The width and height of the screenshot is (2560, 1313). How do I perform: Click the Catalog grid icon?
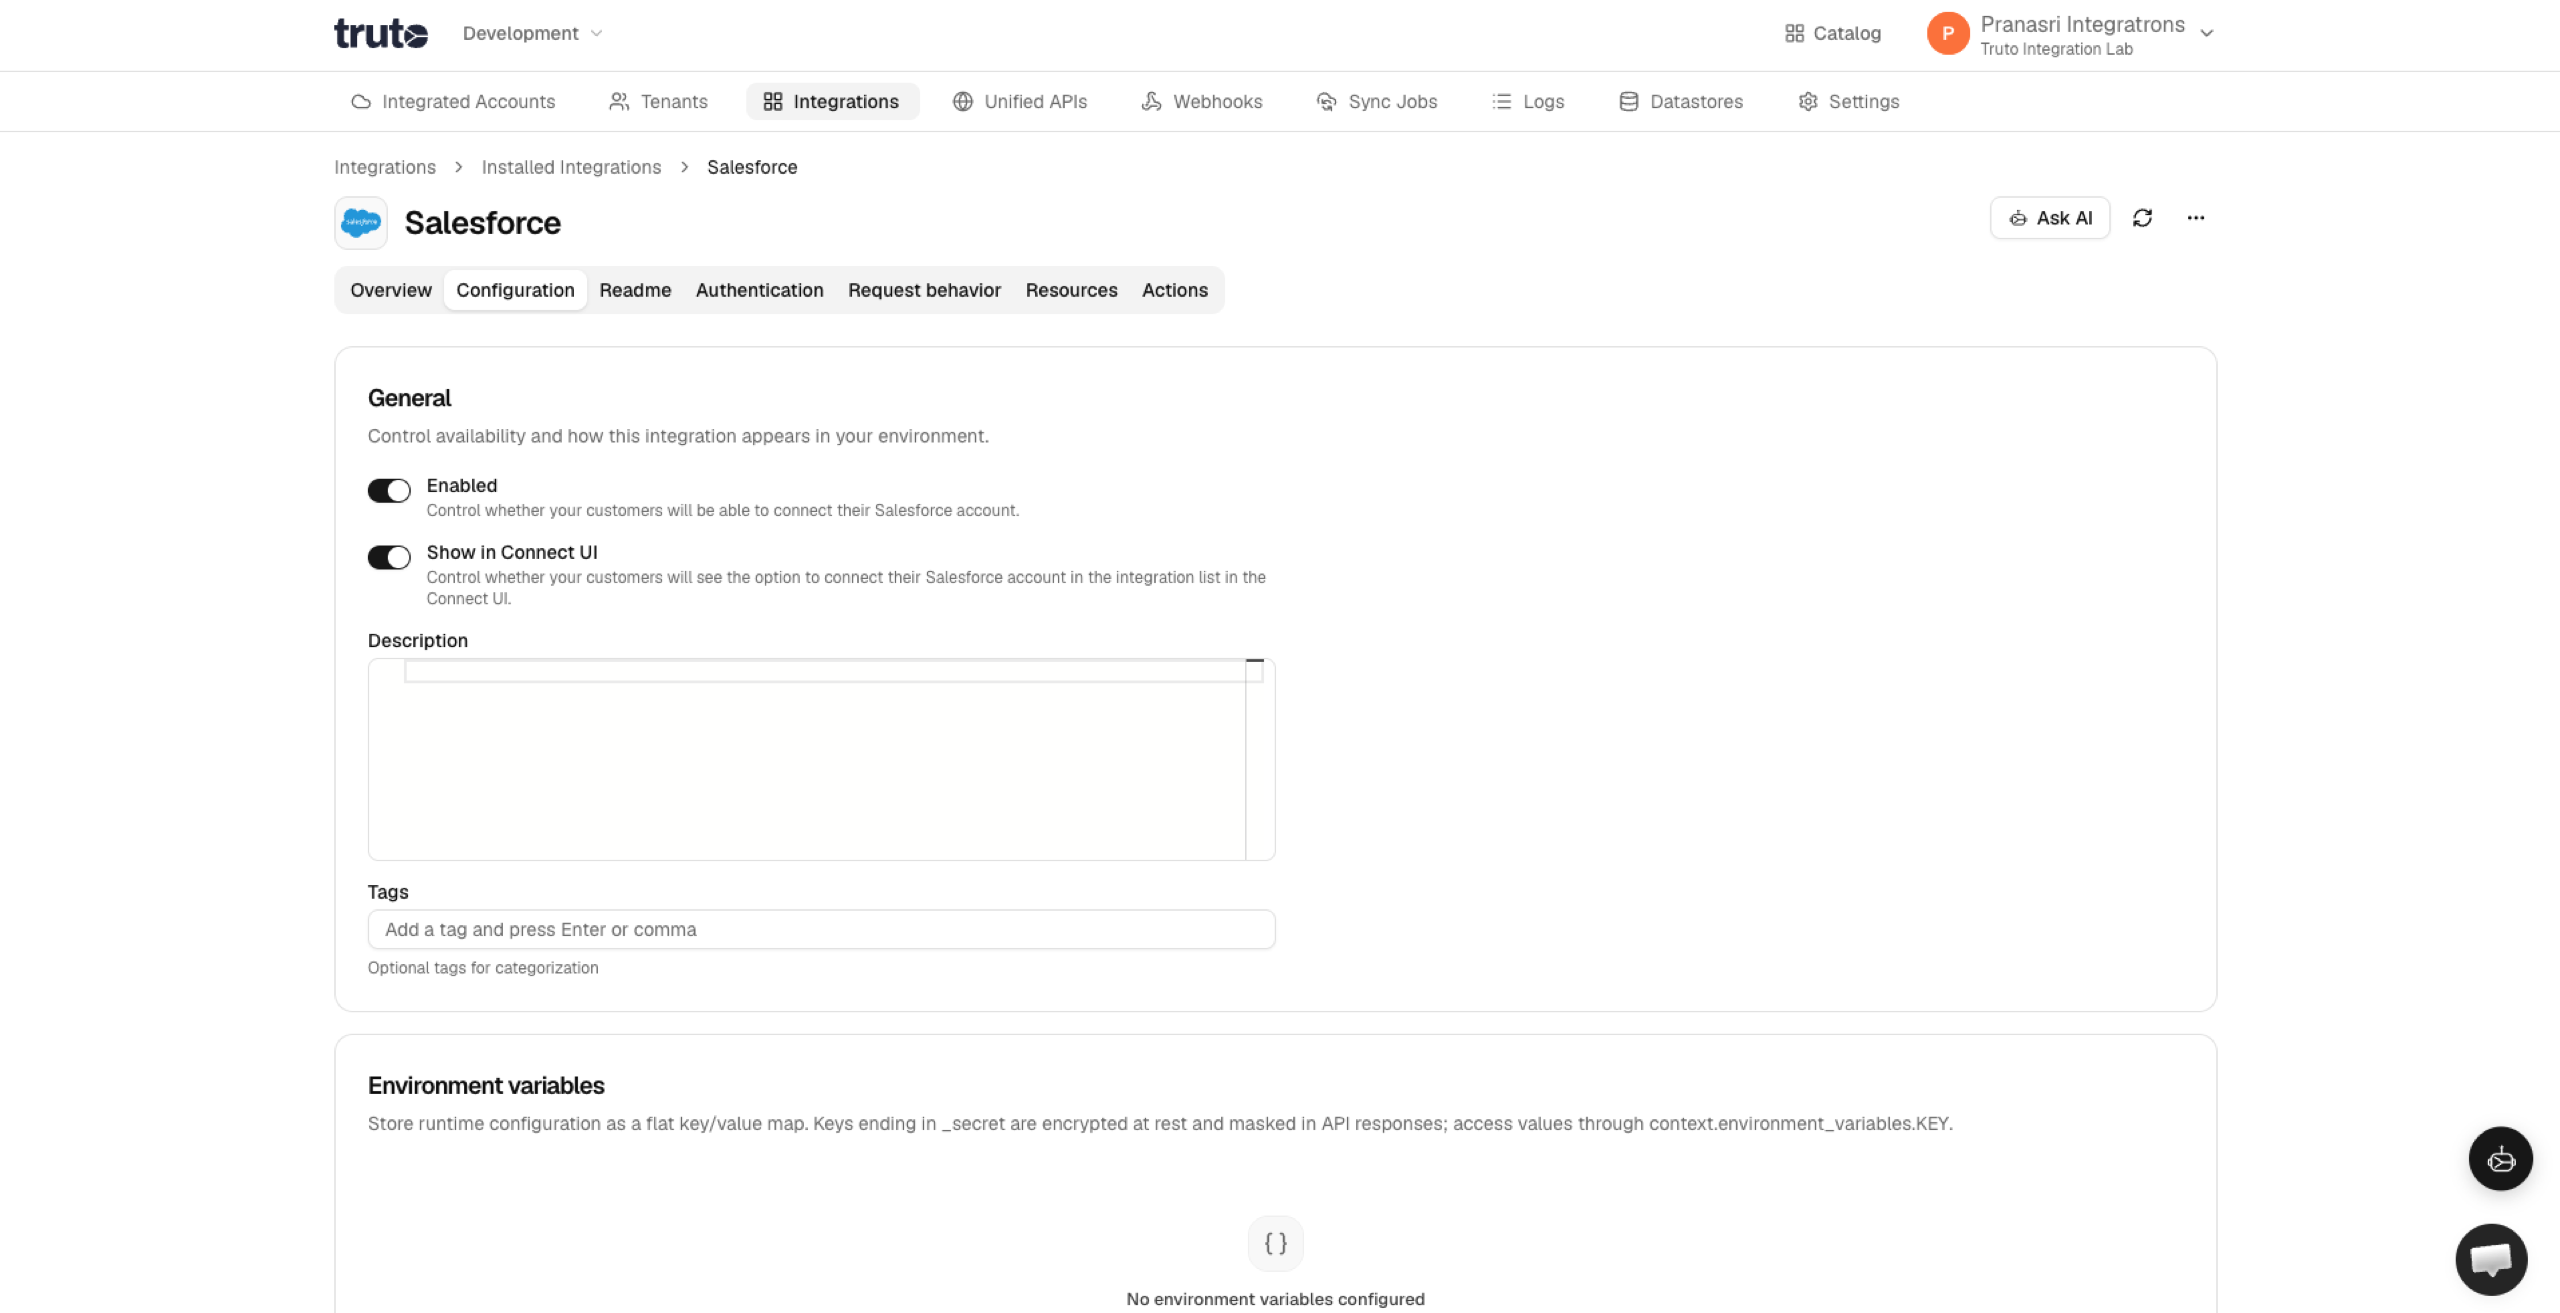[x=1794, y=33]
